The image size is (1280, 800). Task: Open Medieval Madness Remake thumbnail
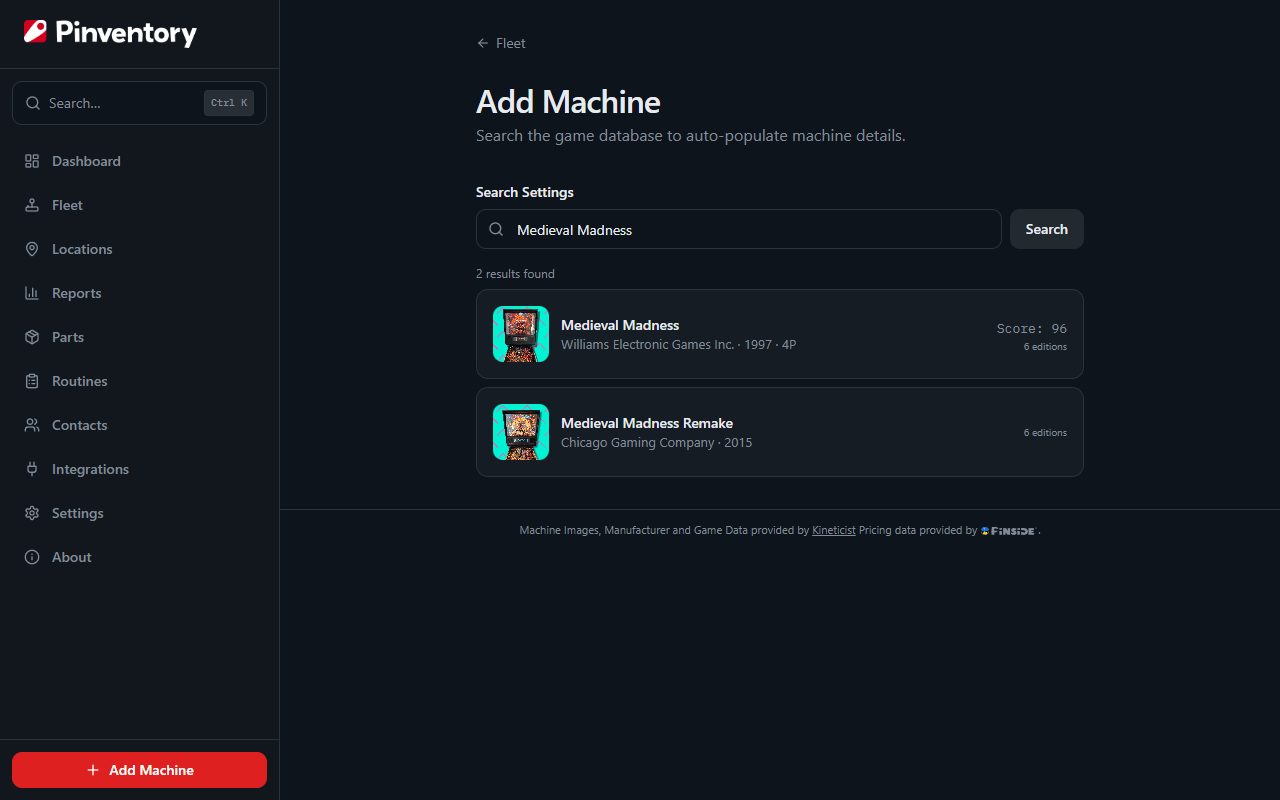521,432
